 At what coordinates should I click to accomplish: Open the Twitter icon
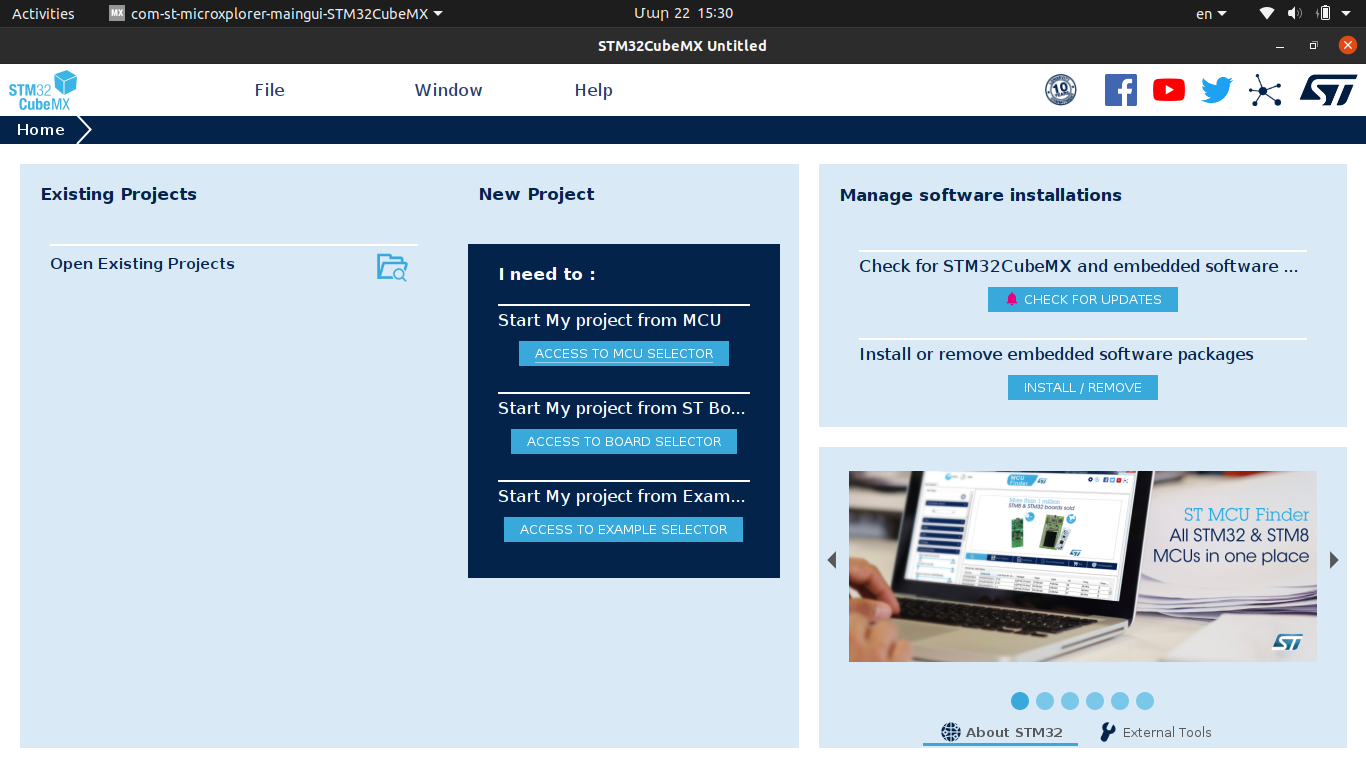[x=1217, y=90]
